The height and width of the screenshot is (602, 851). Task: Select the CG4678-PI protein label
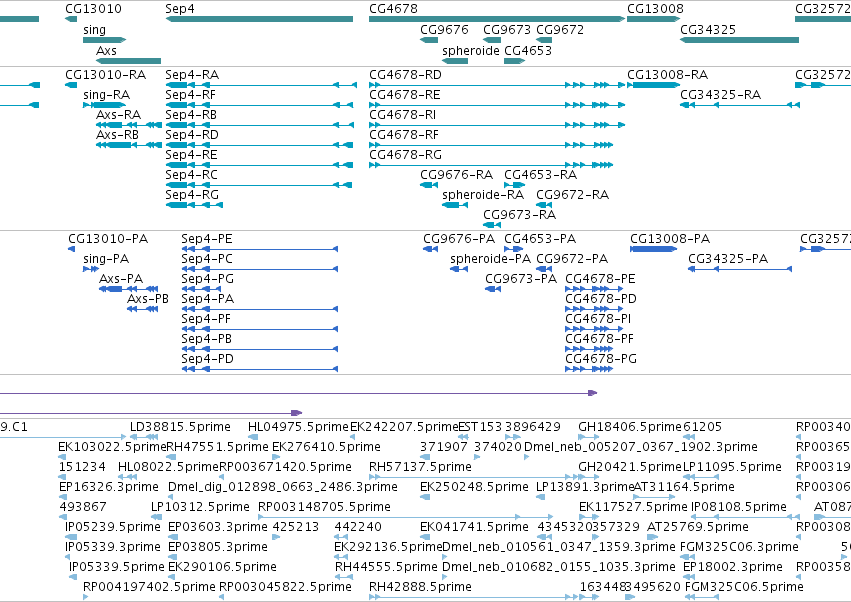coord(598,319)
